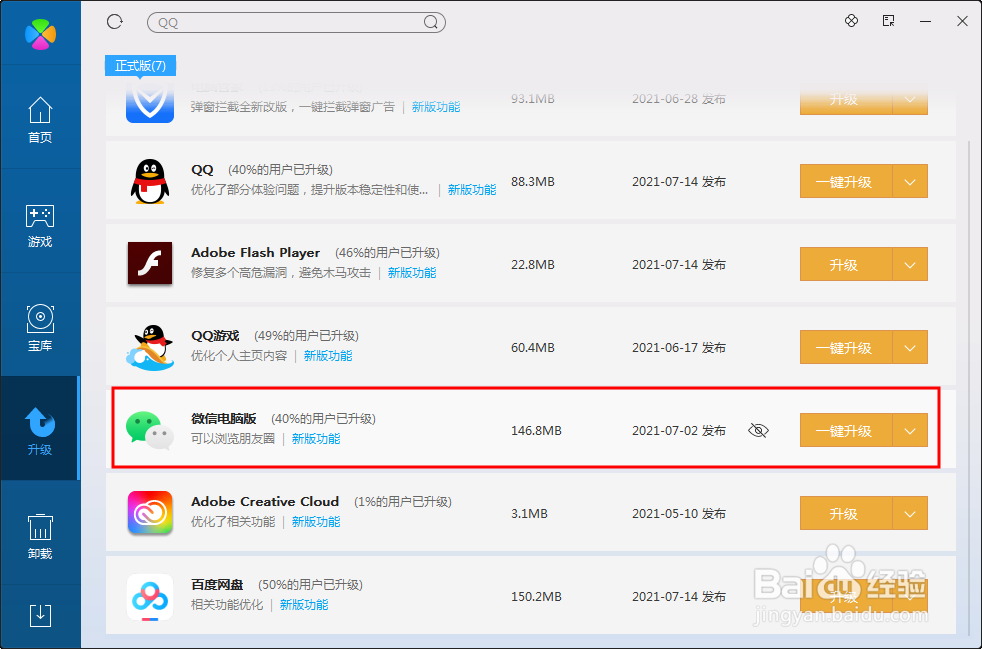
Task: Click the 88.3MB size value
Action: (x=533, y=182)
